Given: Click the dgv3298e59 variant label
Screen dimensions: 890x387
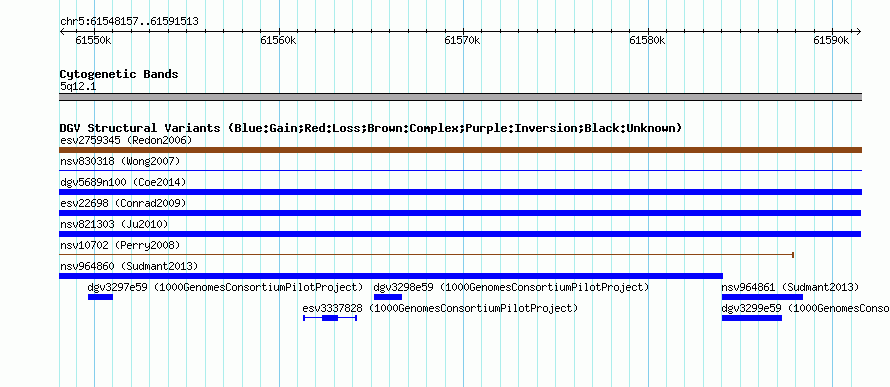Looking at the screenshot, I should (511, 287).
